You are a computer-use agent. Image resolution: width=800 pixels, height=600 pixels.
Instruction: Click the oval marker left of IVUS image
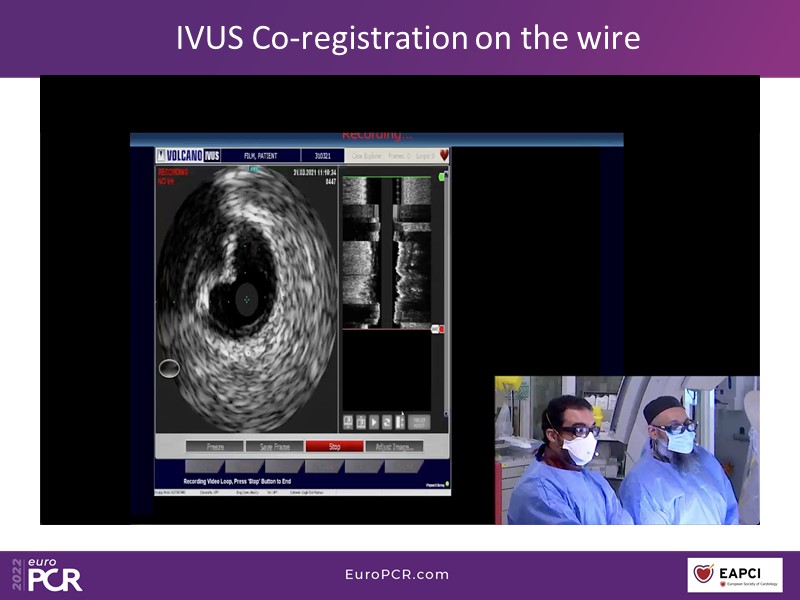tap(169, 369)
